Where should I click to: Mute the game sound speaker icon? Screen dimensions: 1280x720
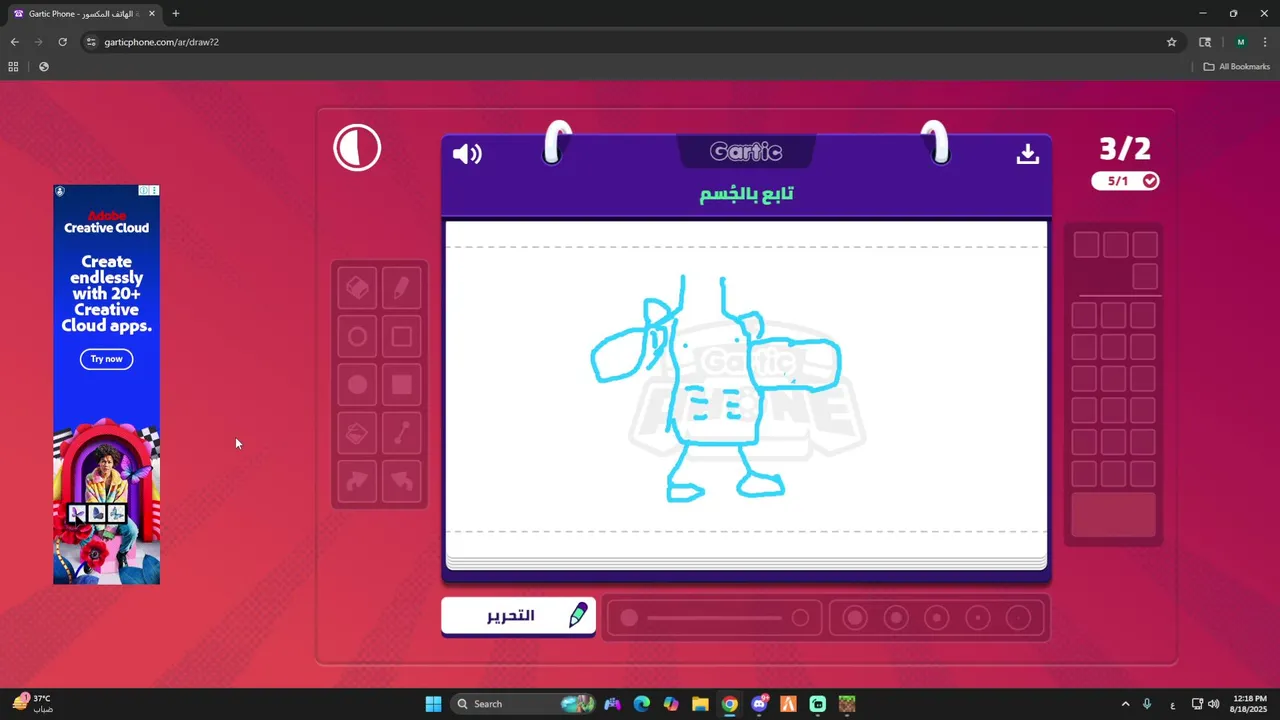pos(467,154)
